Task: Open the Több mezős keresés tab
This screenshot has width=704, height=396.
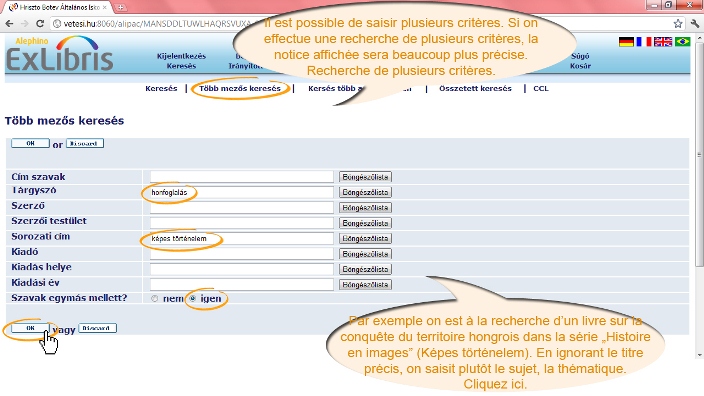Action: click(x=240, y=88)
